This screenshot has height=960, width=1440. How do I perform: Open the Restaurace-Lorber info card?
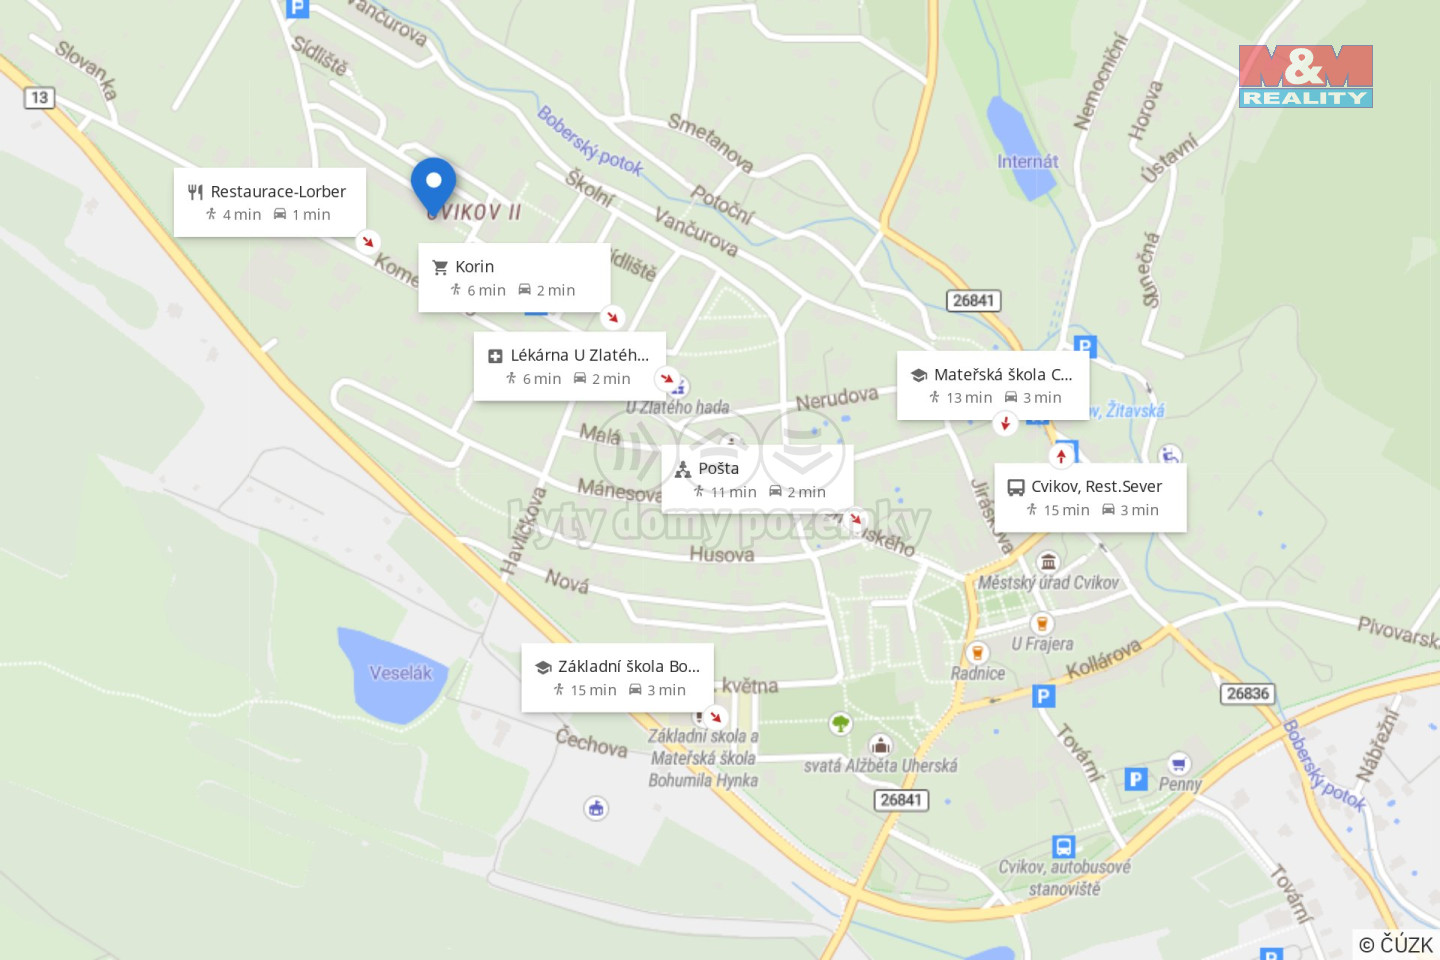point(270,202)
